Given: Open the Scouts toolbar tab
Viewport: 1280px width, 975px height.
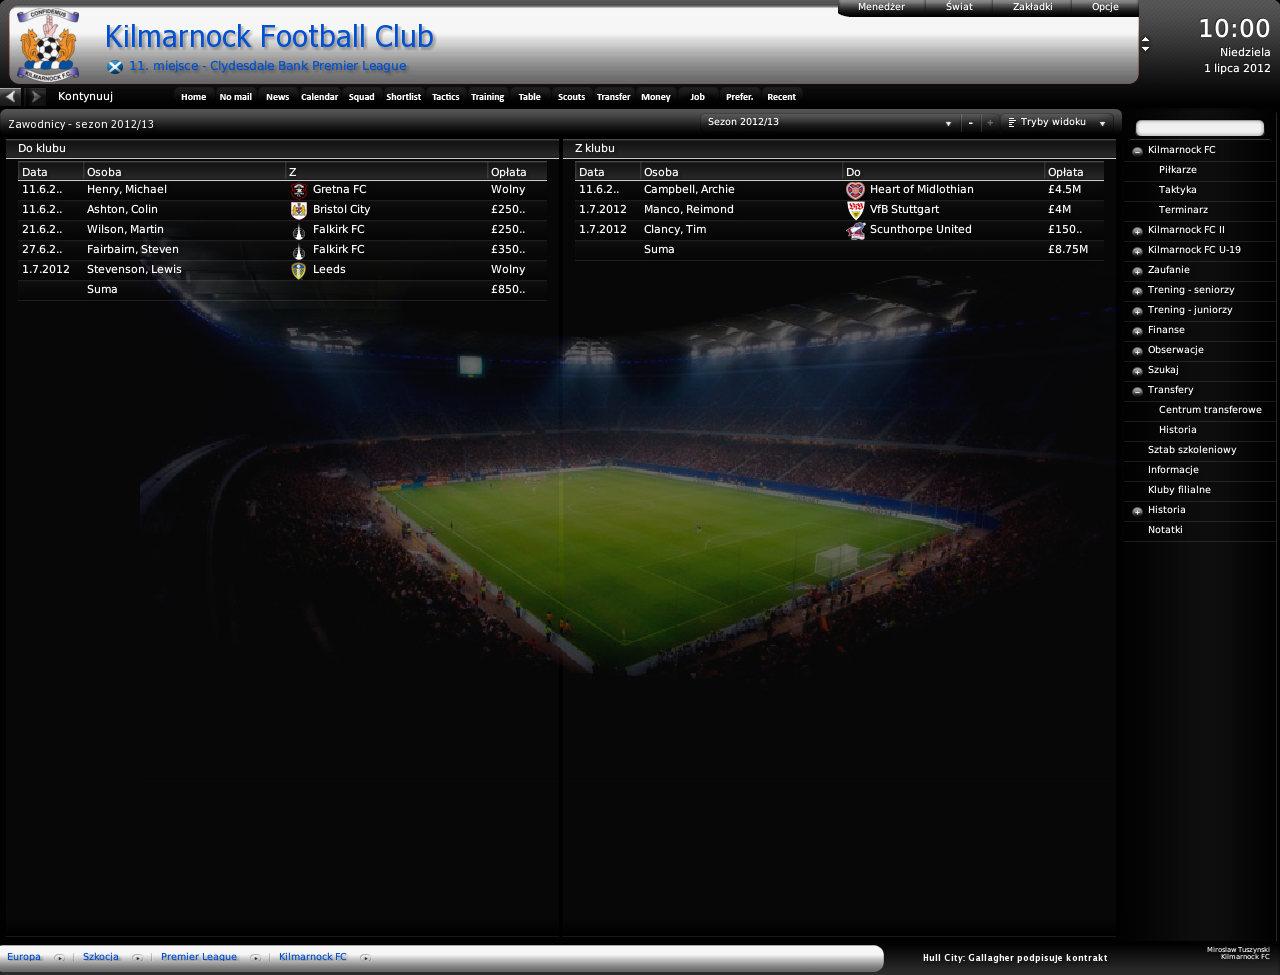Looking at the screenshot, I should [x=571, y=97].
